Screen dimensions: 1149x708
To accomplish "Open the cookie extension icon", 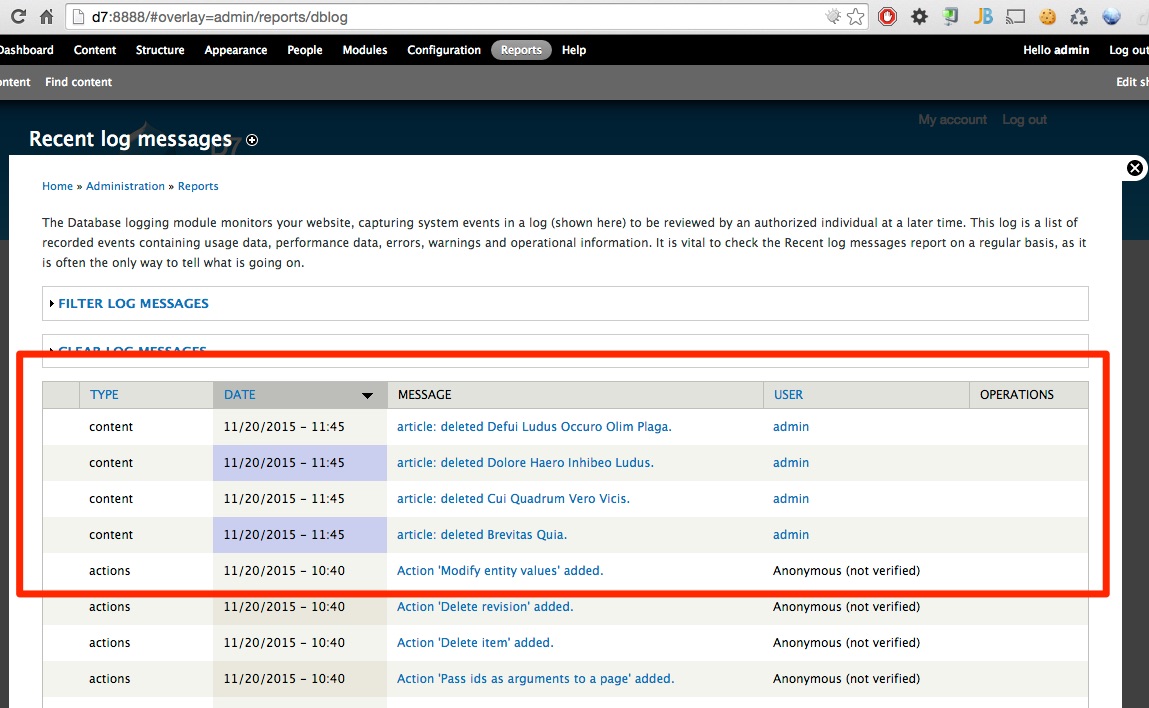I will point(1047,17).
